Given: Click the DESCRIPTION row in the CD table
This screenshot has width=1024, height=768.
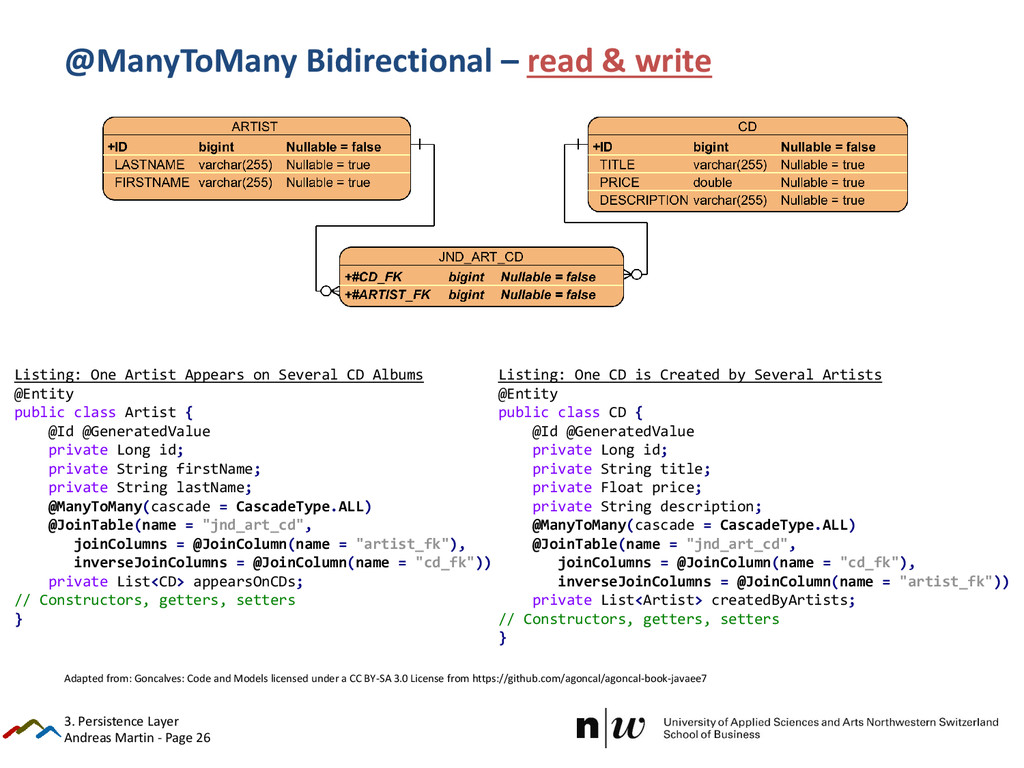Looking at the screenshot, I should click(747, 200).
